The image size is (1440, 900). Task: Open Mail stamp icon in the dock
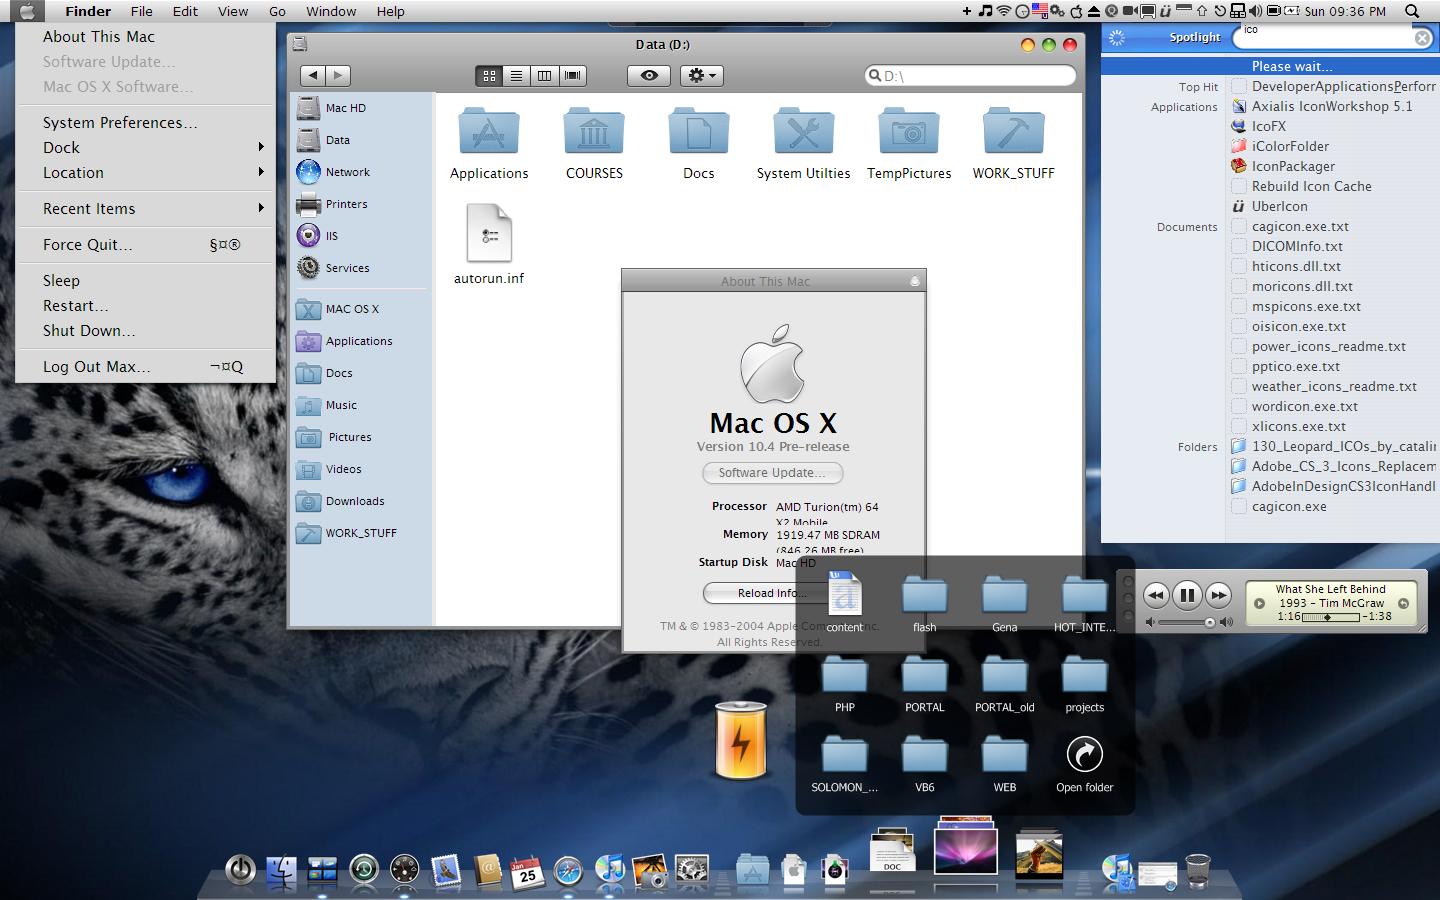click(x=446, y=871)
